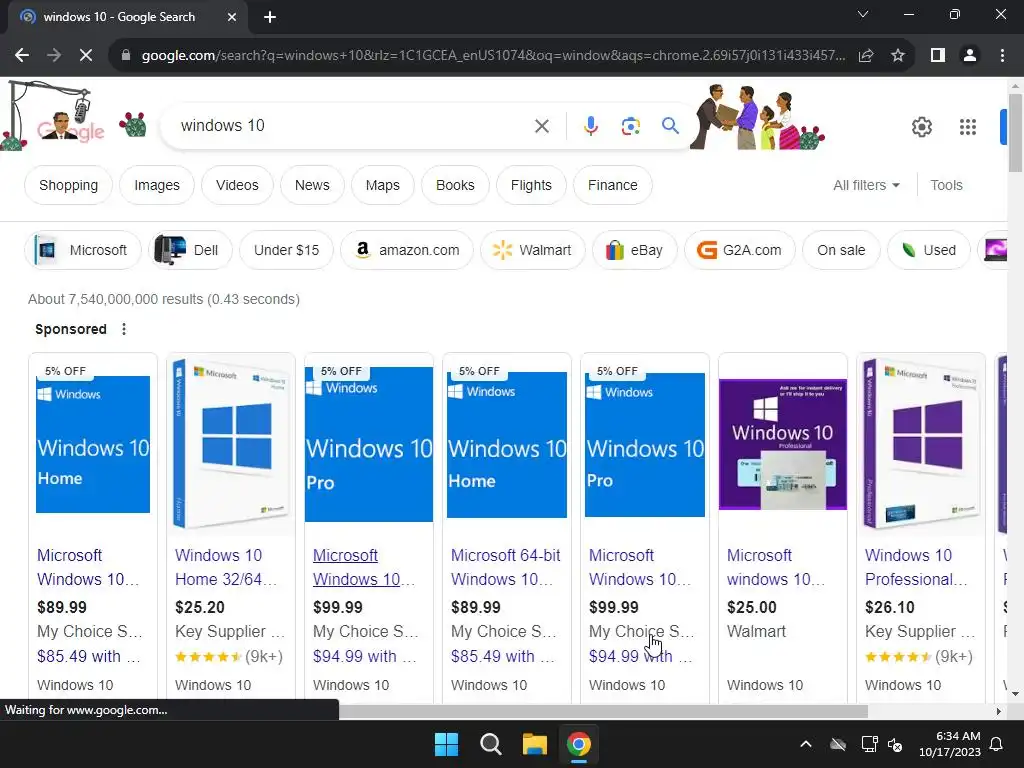Show hidden system tray icons
The image size is (1024, 768).
(806, 744)
